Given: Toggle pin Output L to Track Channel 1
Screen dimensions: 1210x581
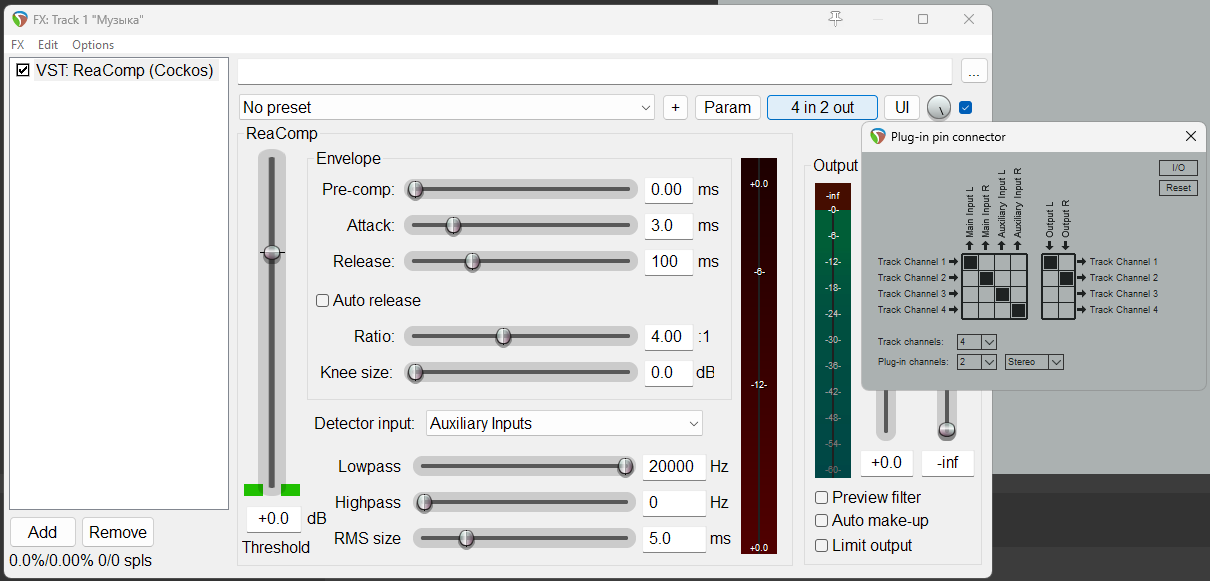Looking at the screenshot, I should click(x=1050, y=262).
